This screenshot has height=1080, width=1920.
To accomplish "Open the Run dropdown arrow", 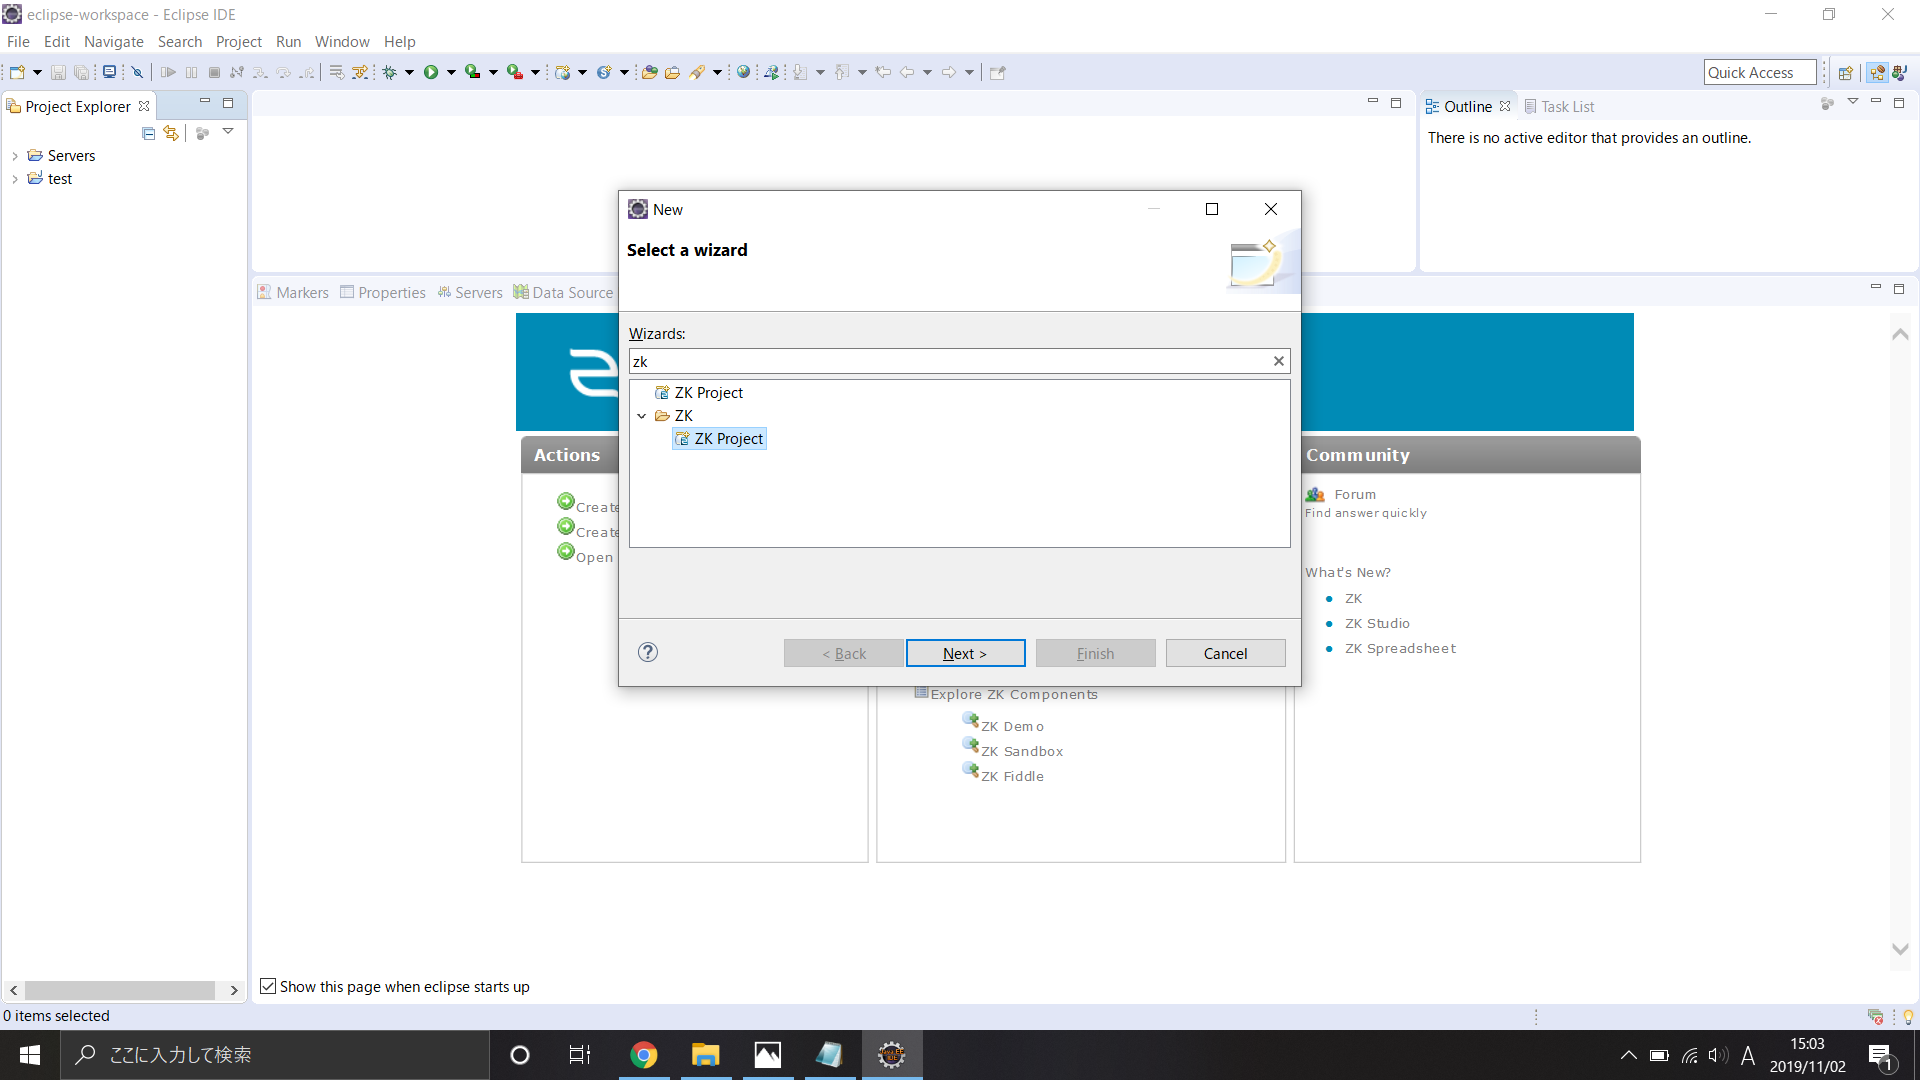I will coord(451,72).
